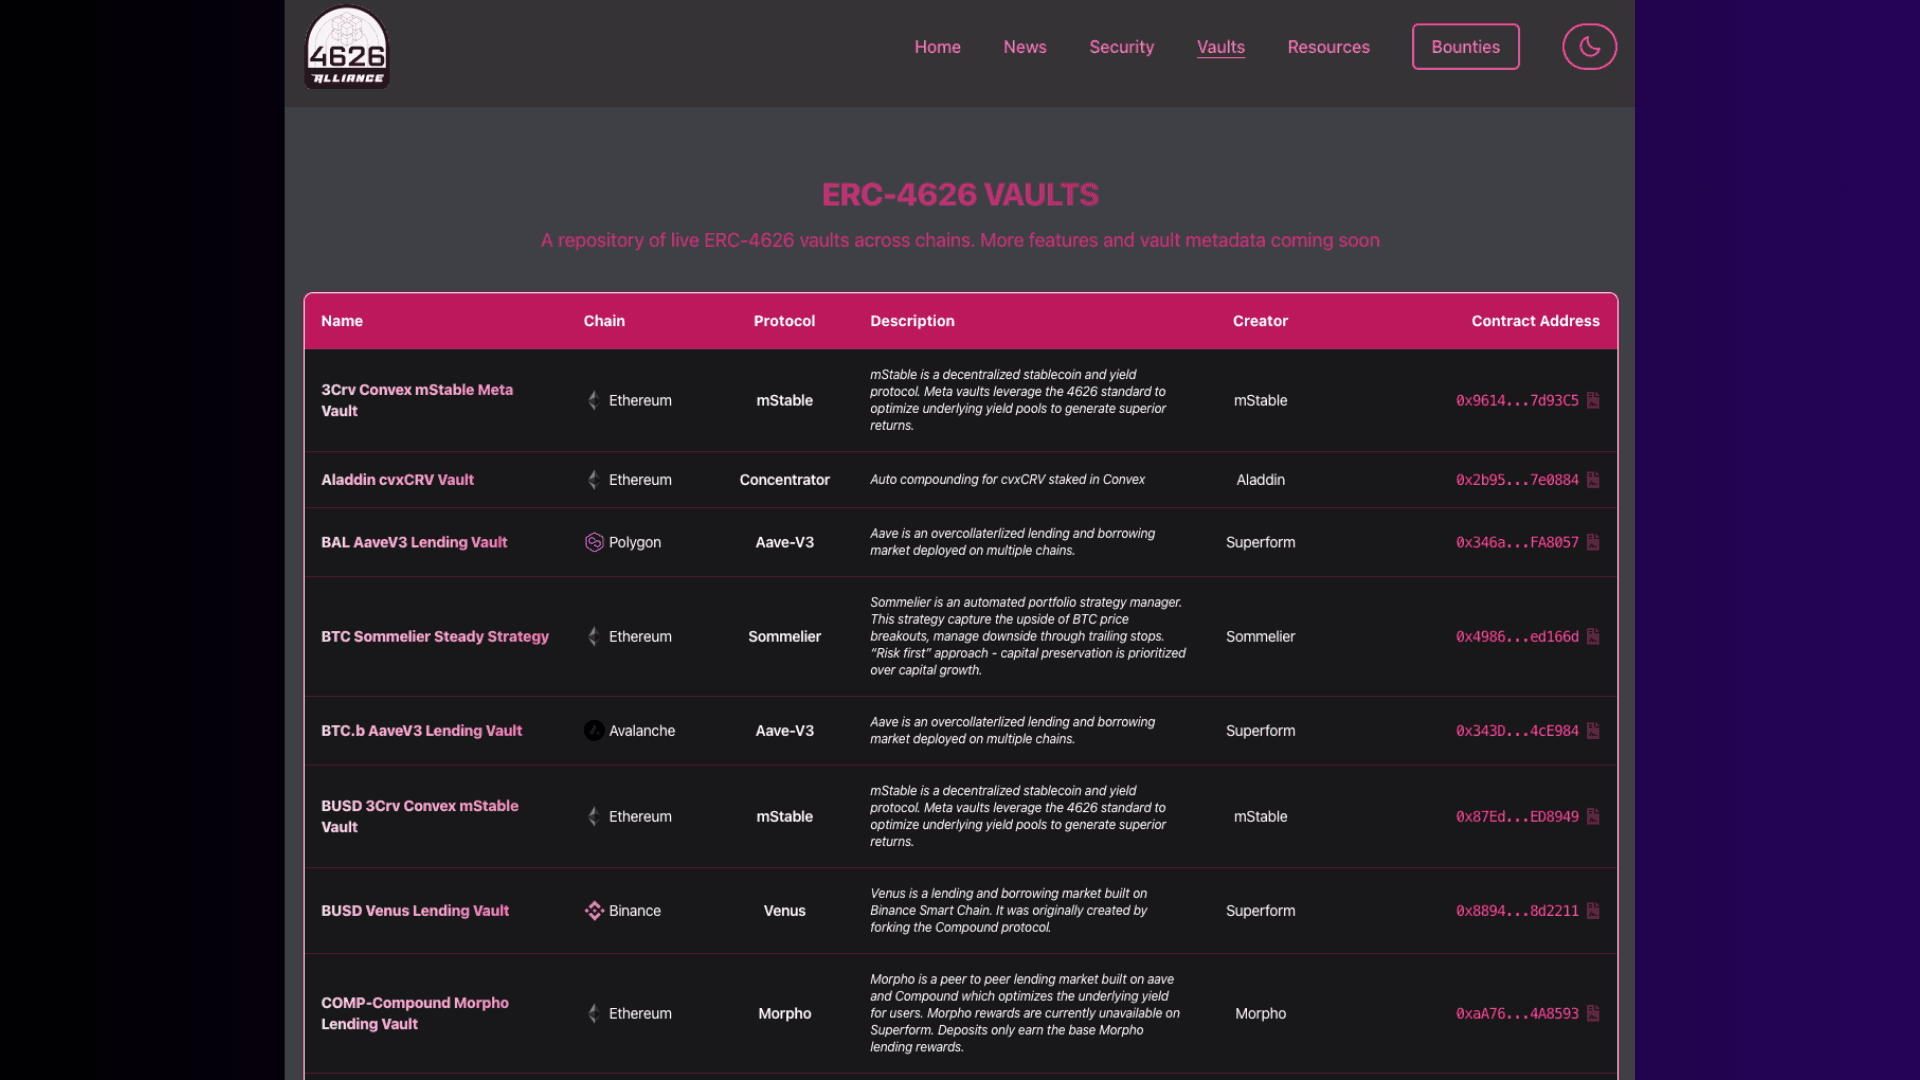Open the News page
1920x1080 pixels.
pos(1025,47)
